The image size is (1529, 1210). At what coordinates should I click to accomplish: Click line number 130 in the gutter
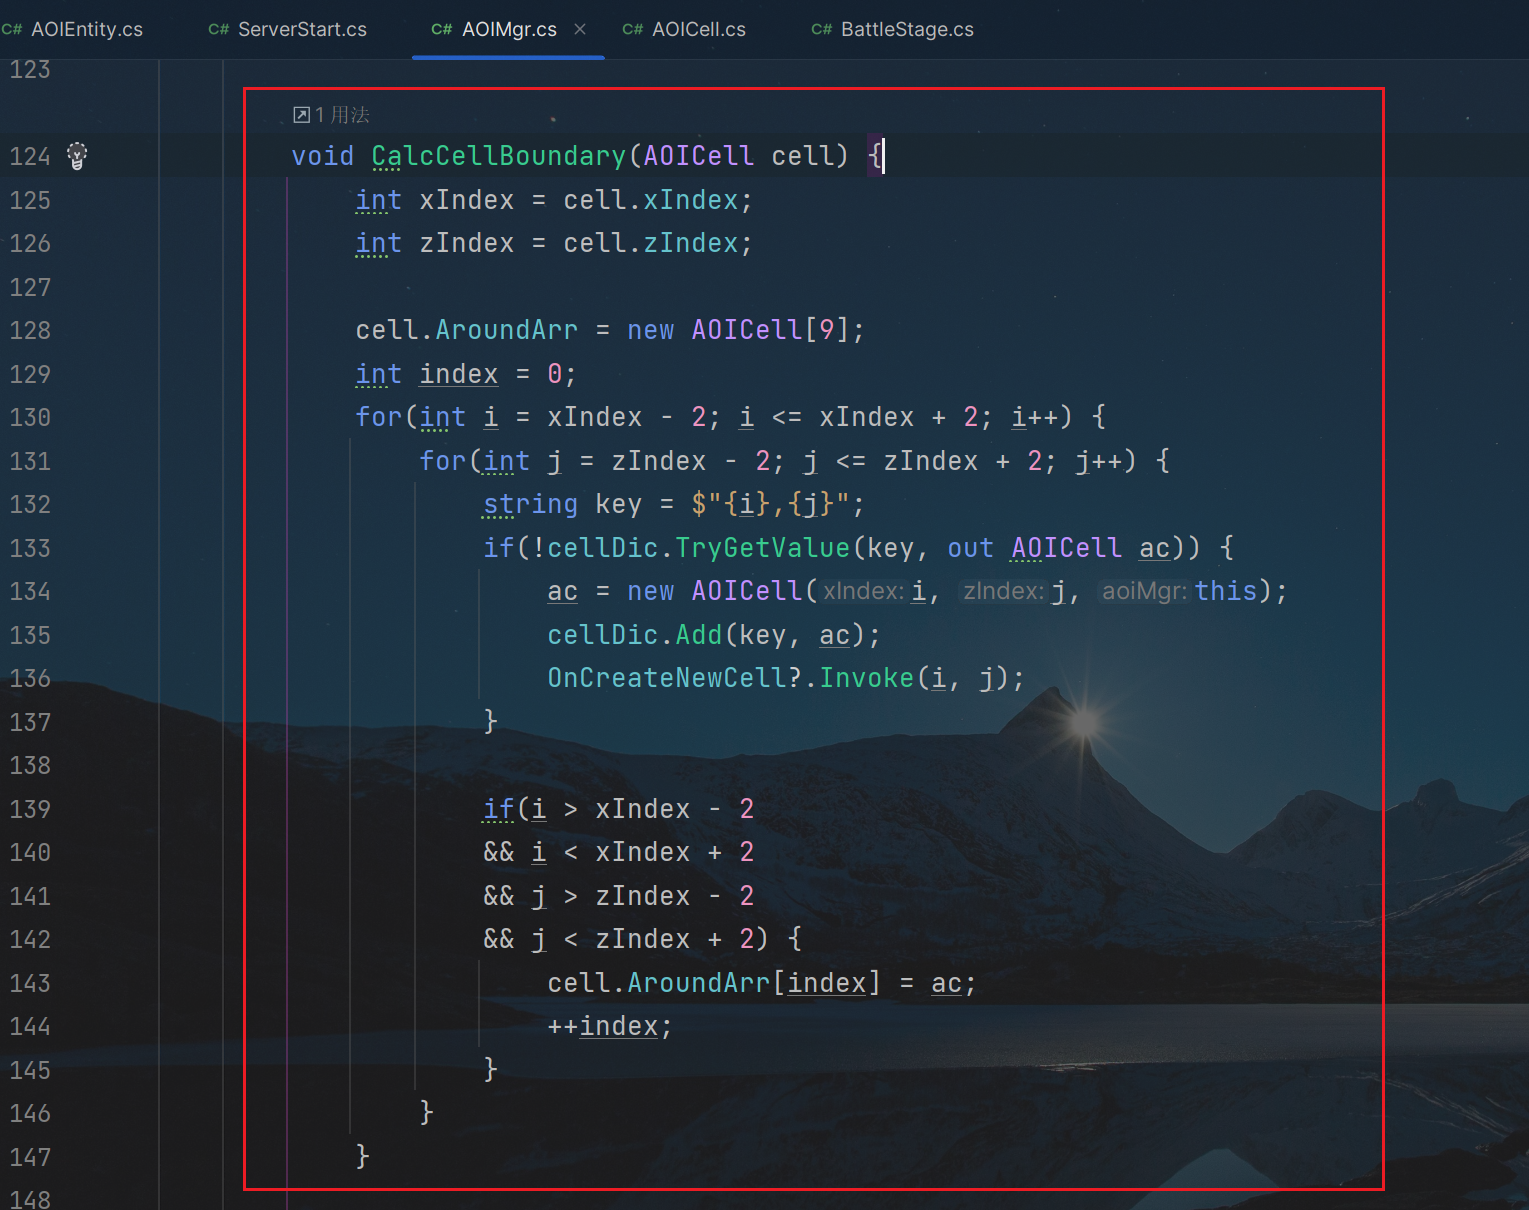coord(30,417)
